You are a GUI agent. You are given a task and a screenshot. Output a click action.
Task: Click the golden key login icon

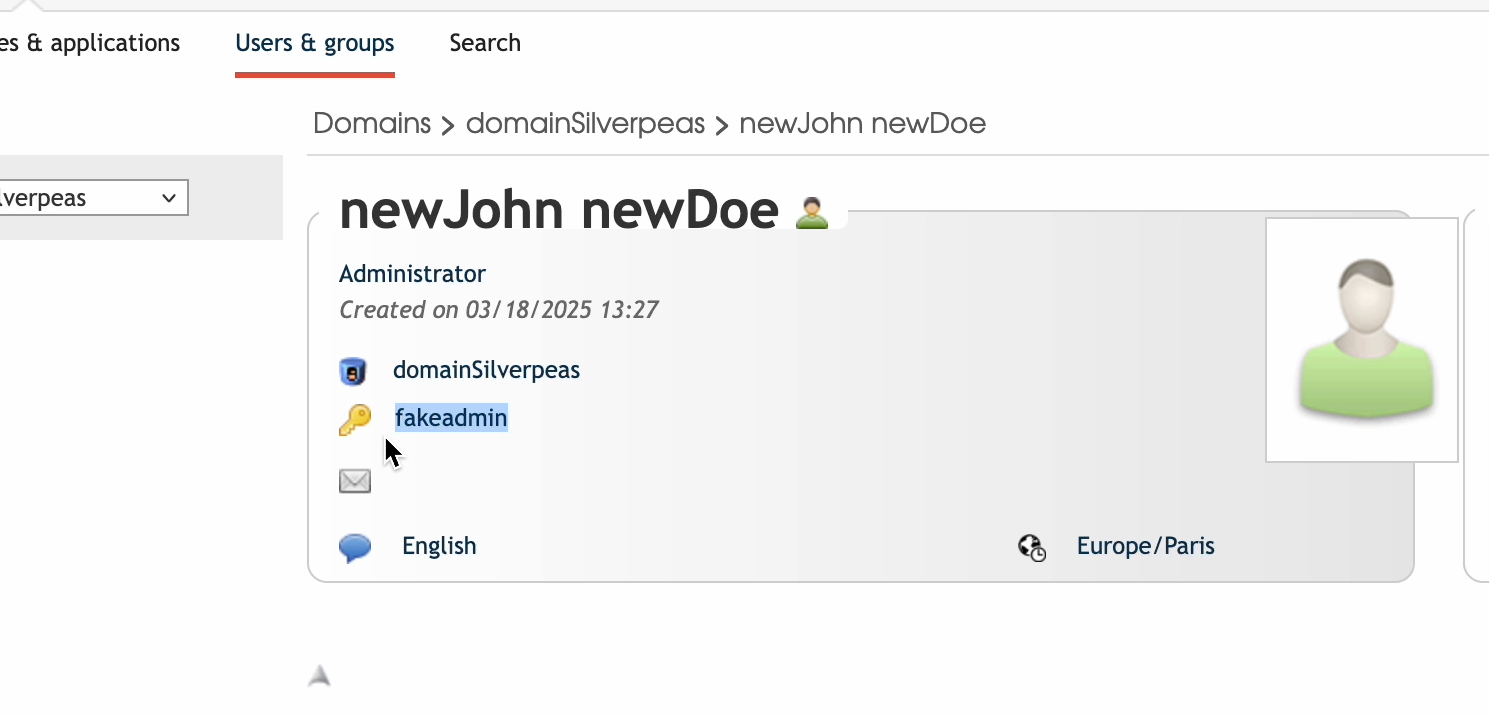click(355, 420)
